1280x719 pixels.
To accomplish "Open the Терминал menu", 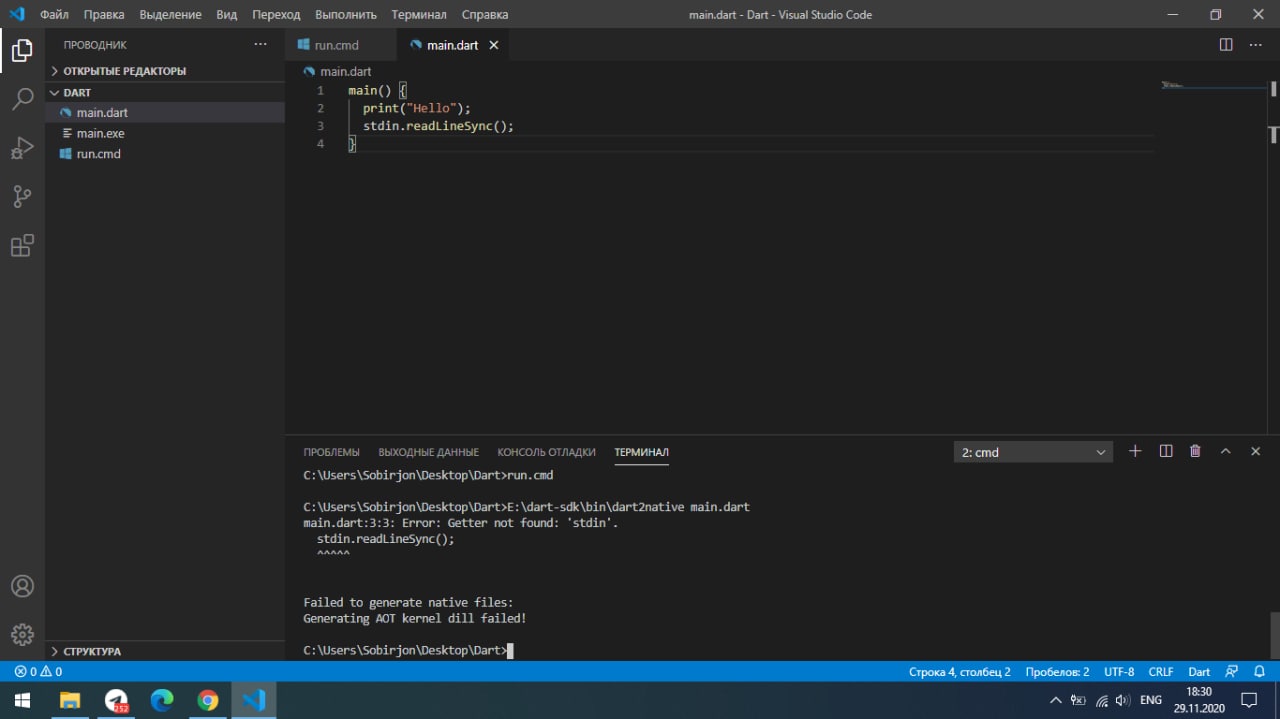I will [419, 15].
